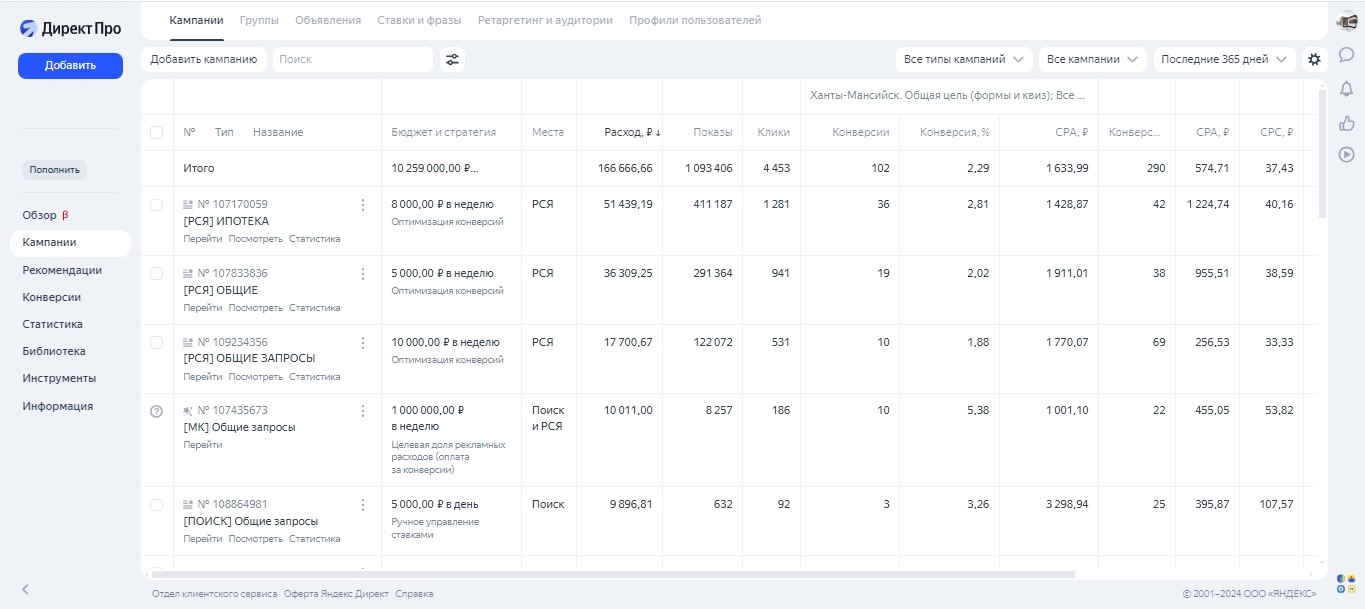Open the chat messages icon in right sidebar
The width and height of the screenshot is (1365, 609).
pyautogui.click(x=1346, y=55)
